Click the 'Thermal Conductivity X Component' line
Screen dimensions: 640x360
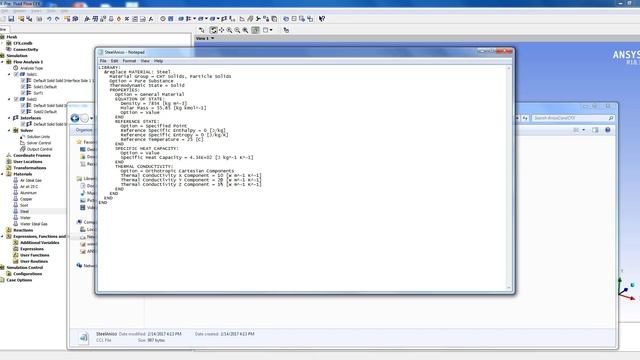191,176
